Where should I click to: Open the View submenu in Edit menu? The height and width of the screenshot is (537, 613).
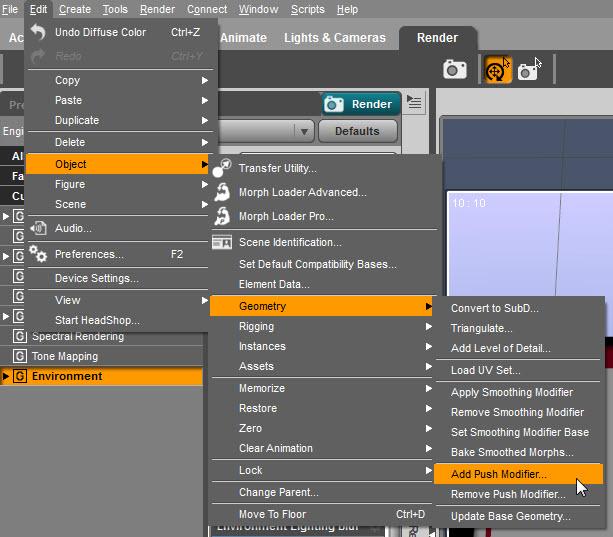(117, 300)
